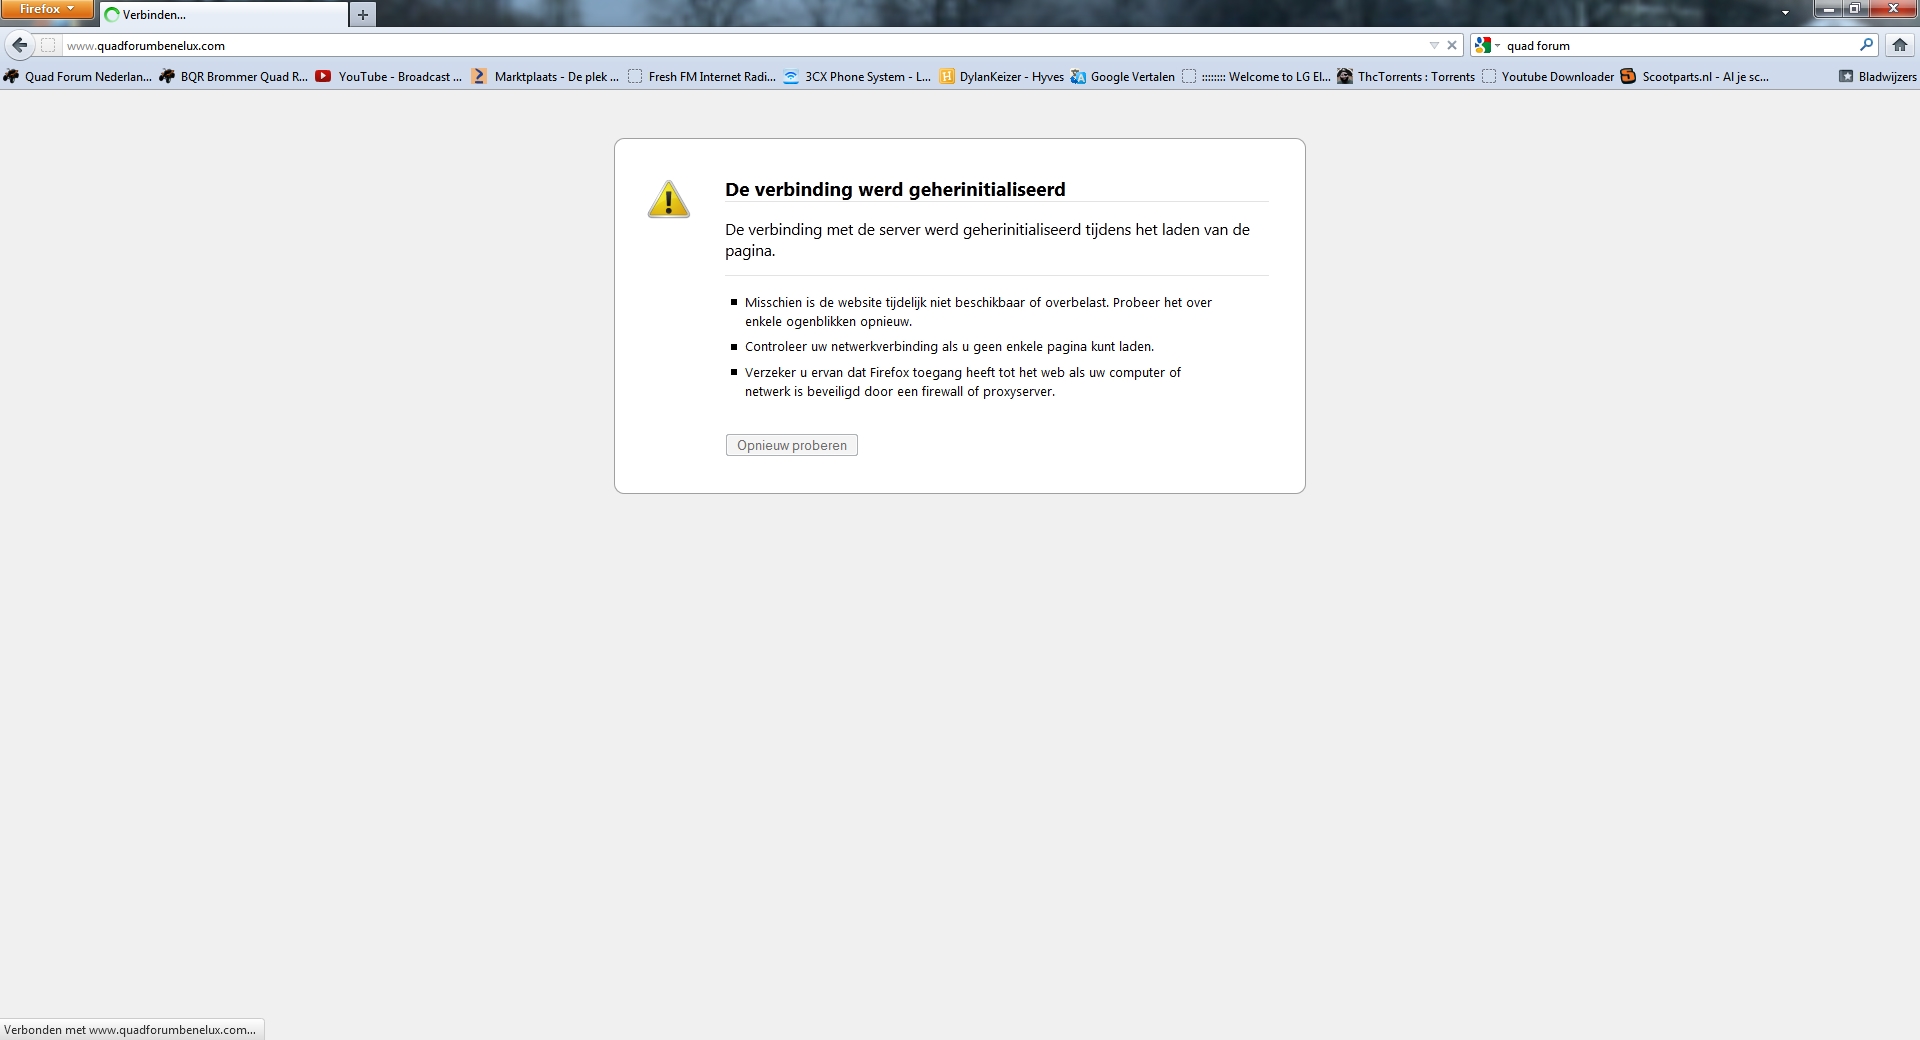
Task: Select the Verbinden... tab
Action: click(225, 15)
